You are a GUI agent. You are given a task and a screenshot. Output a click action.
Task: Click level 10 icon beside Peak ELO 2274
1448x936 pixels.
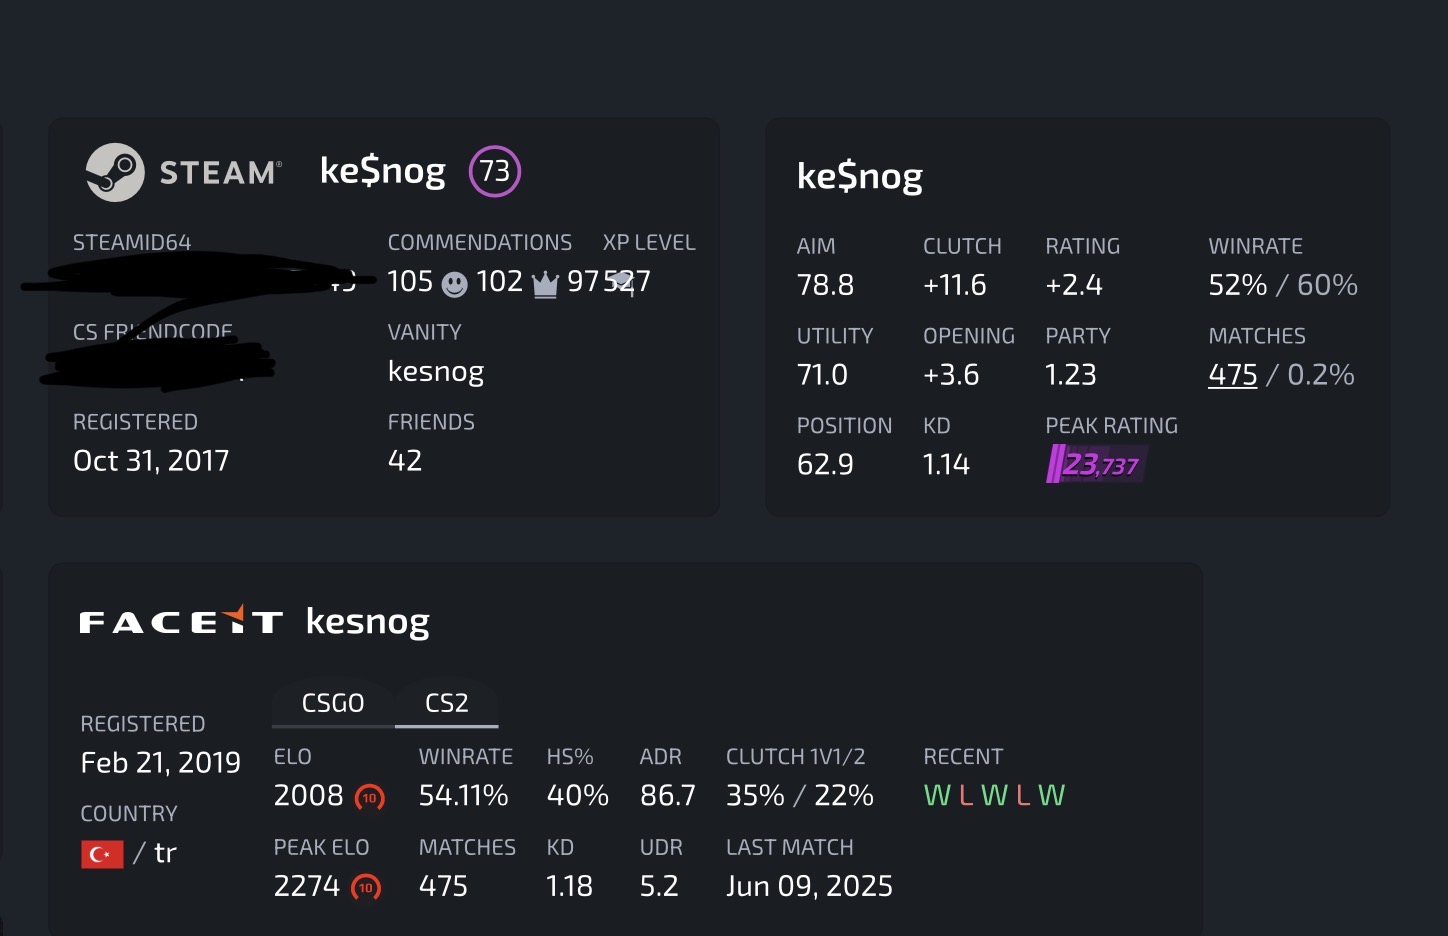click(x=366, y=887)
